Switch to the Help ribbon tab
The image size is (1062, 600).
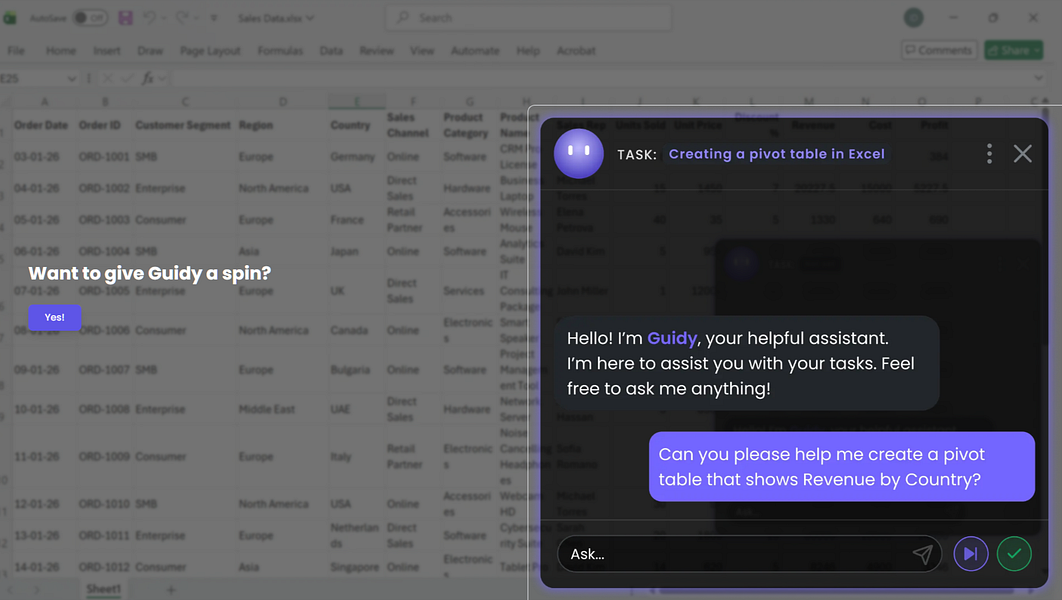528,51
